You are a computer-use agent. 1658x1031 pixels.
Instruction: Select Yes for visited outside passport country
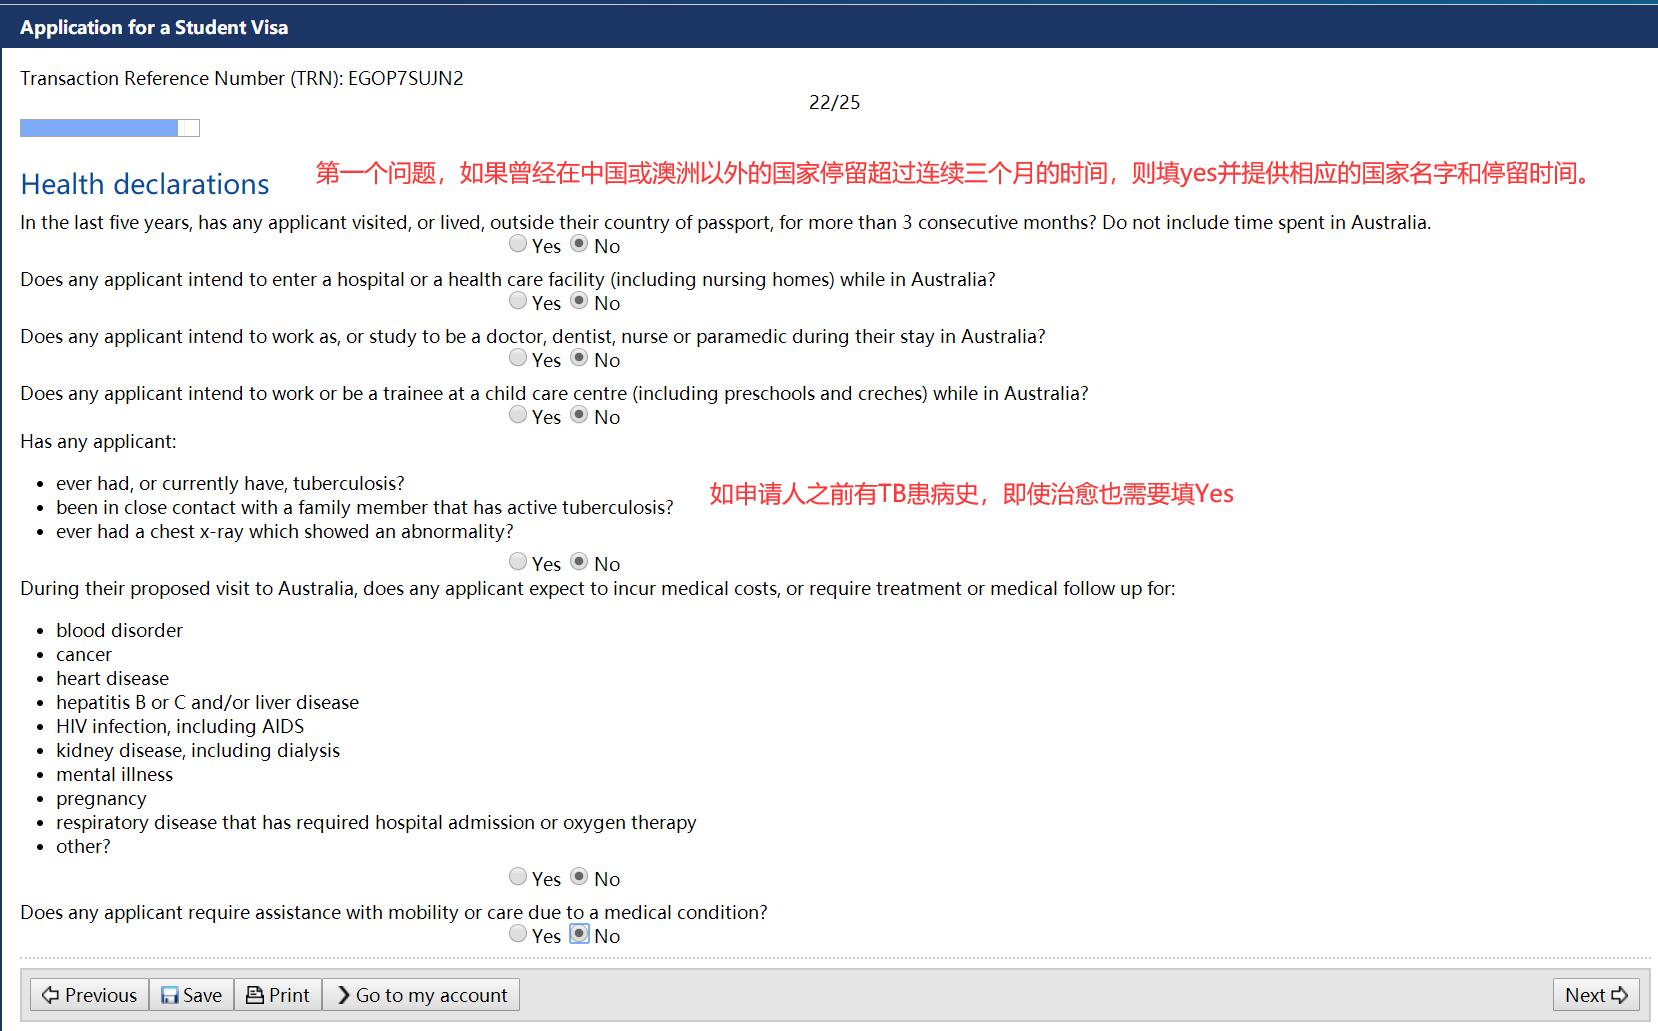coord(518,244)
